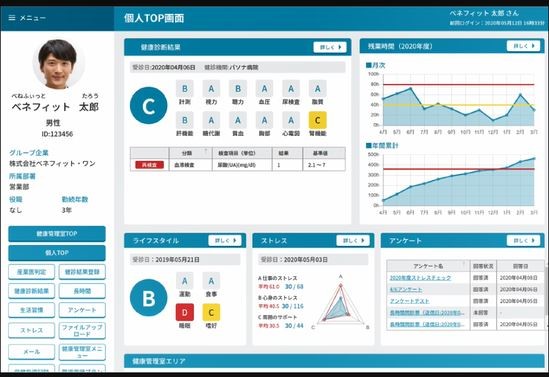Open the 健康診断結果 sidebar button

click(x=32, y=291)
